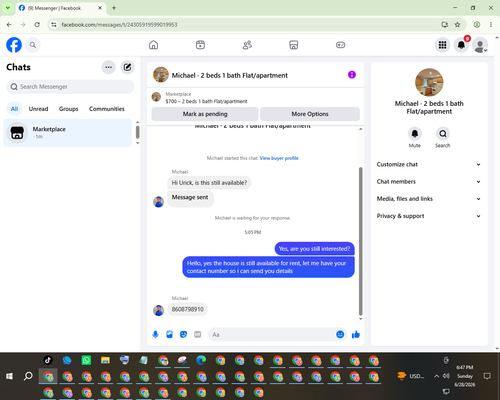The width and height of the screenshot is (500, 400).
Task: Click the Windows taskbar search icon
Action: (x=28, y=376)
